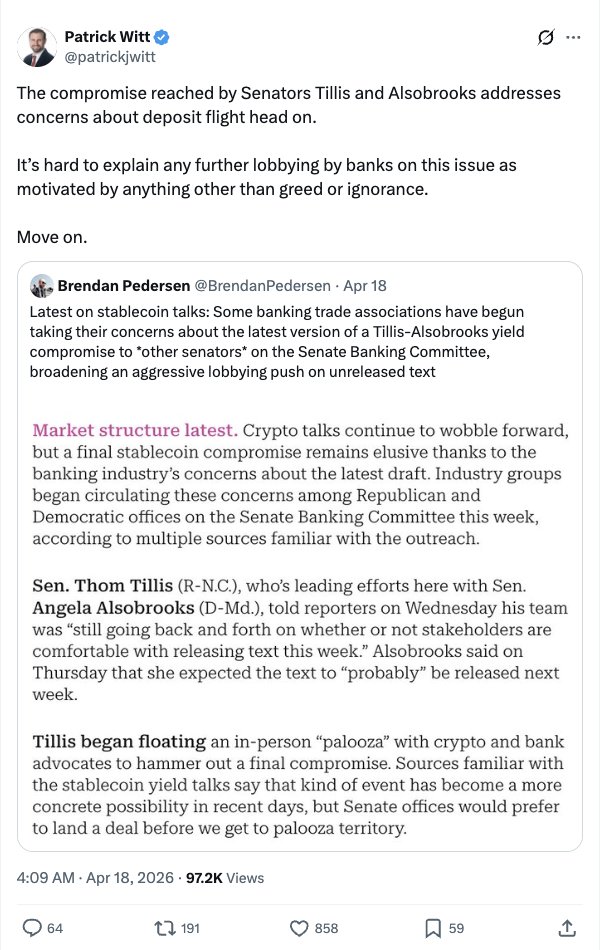Bookmark this post
The image size is (600, 950).
pos(432,928)
